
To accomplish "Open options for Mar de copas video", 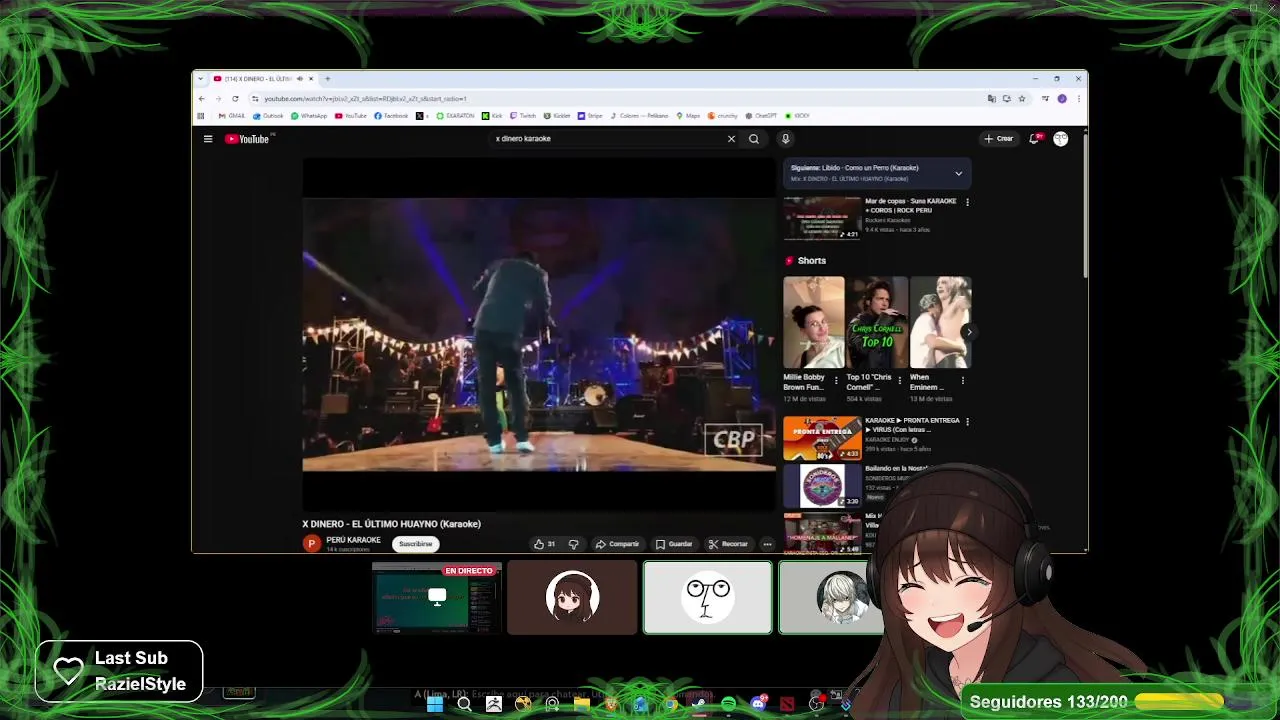I will pyautogui.click(x=967, y=202).
